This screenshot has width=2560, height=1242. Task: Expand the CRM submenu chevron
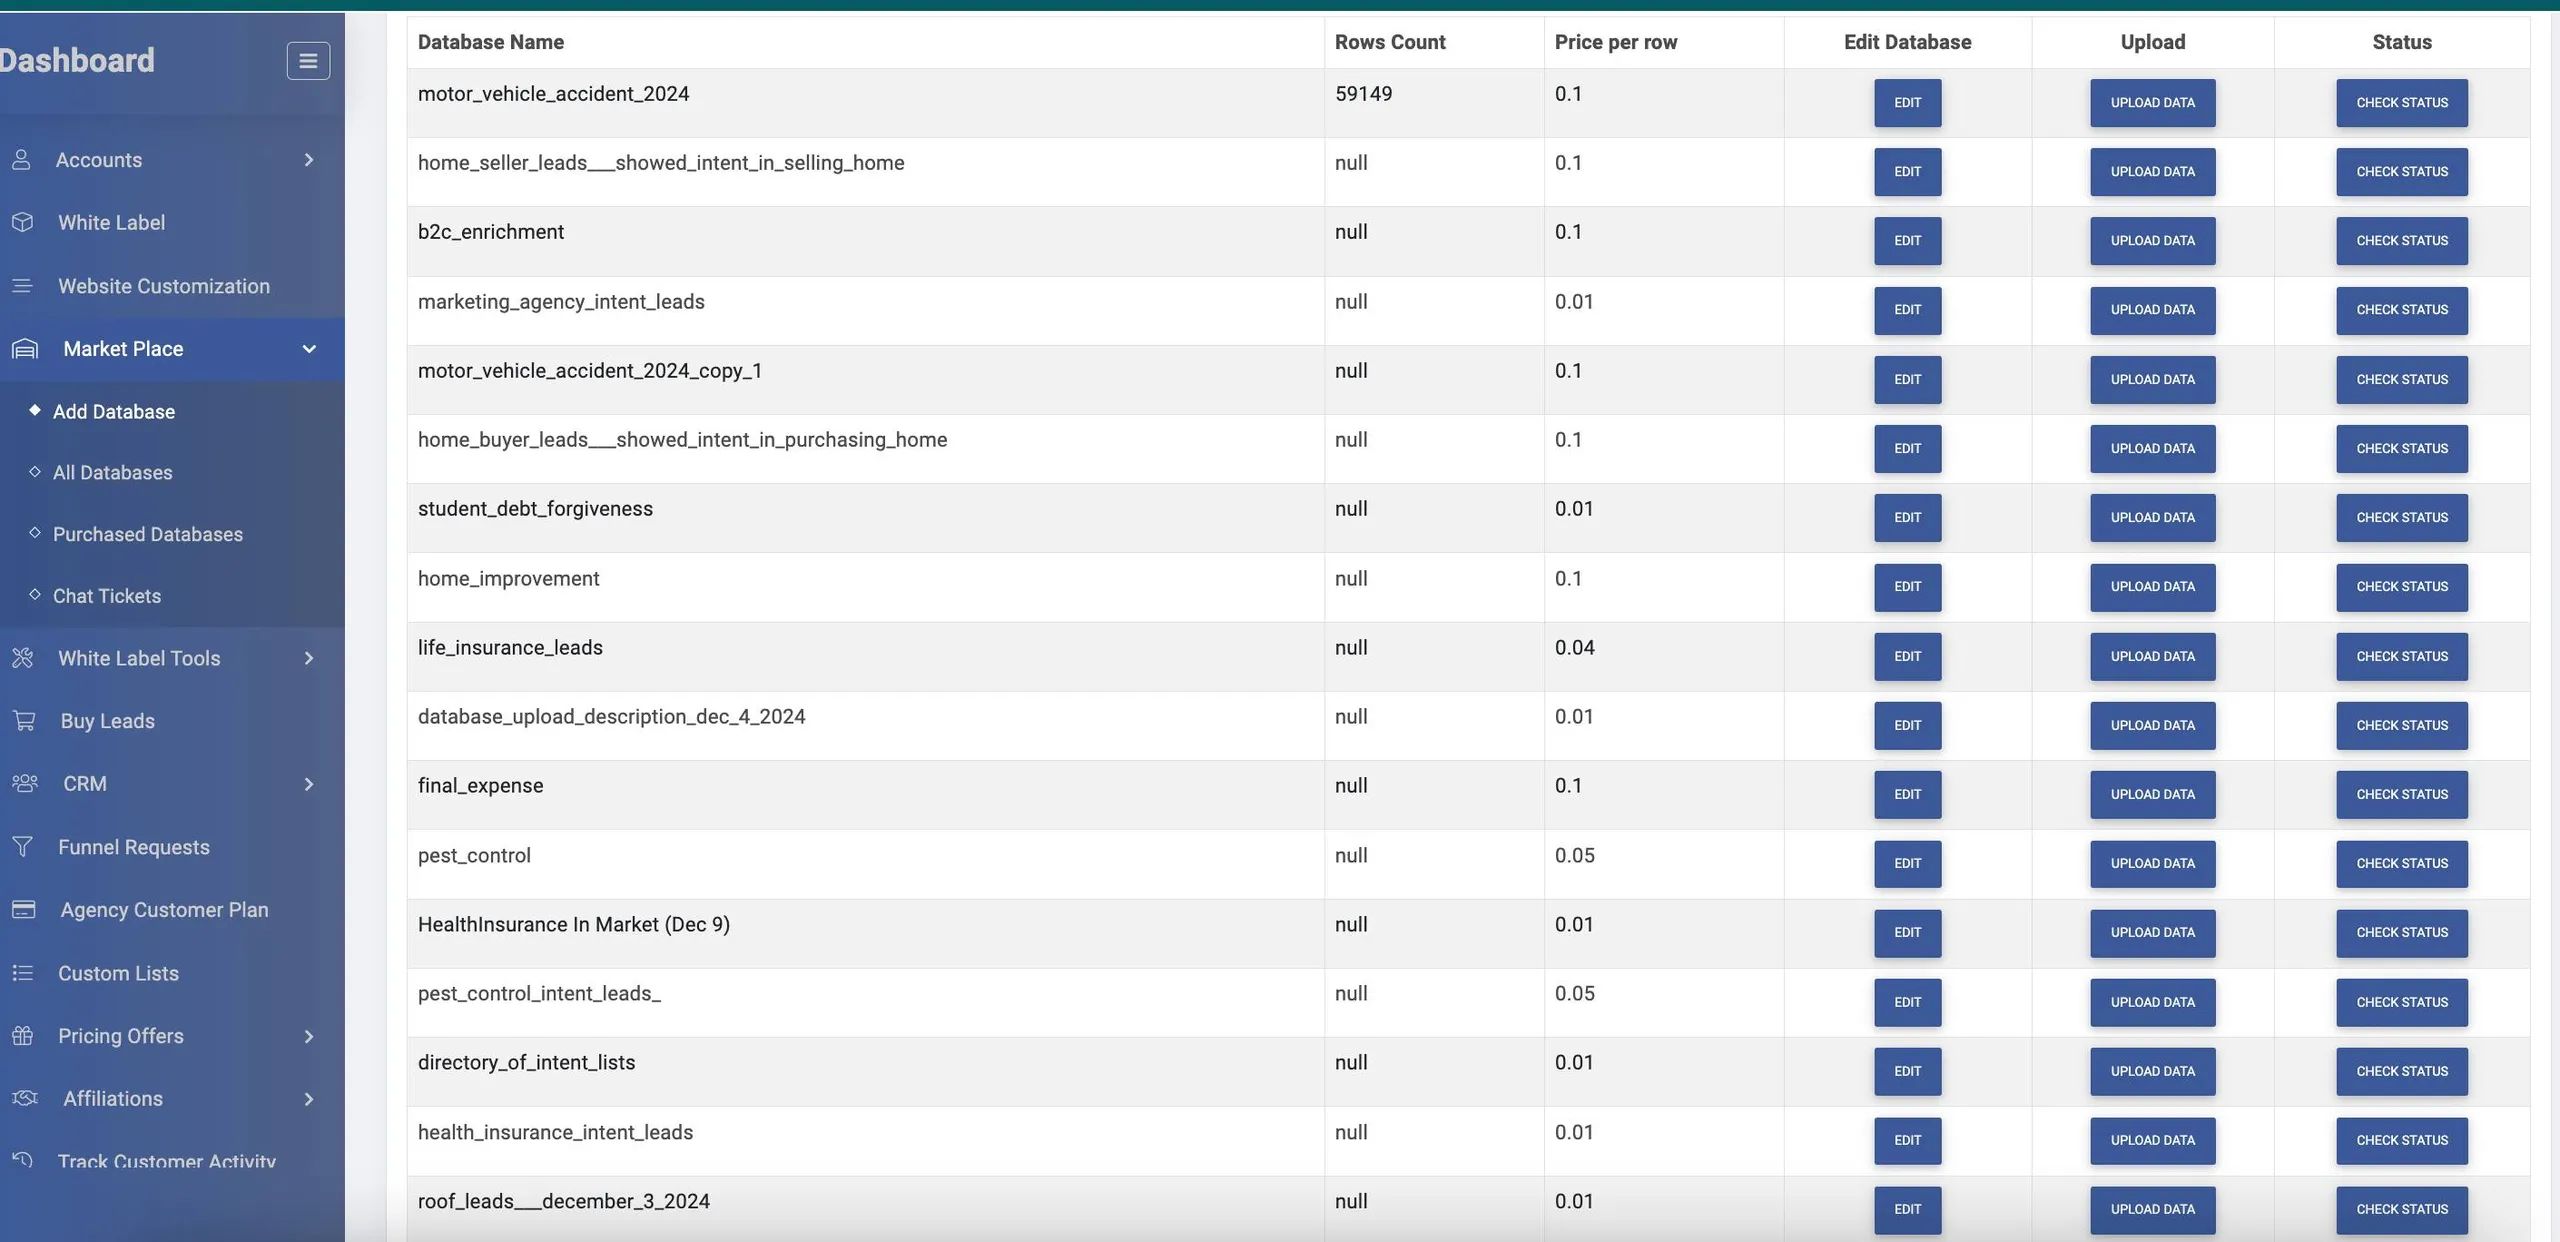(309, 784)
